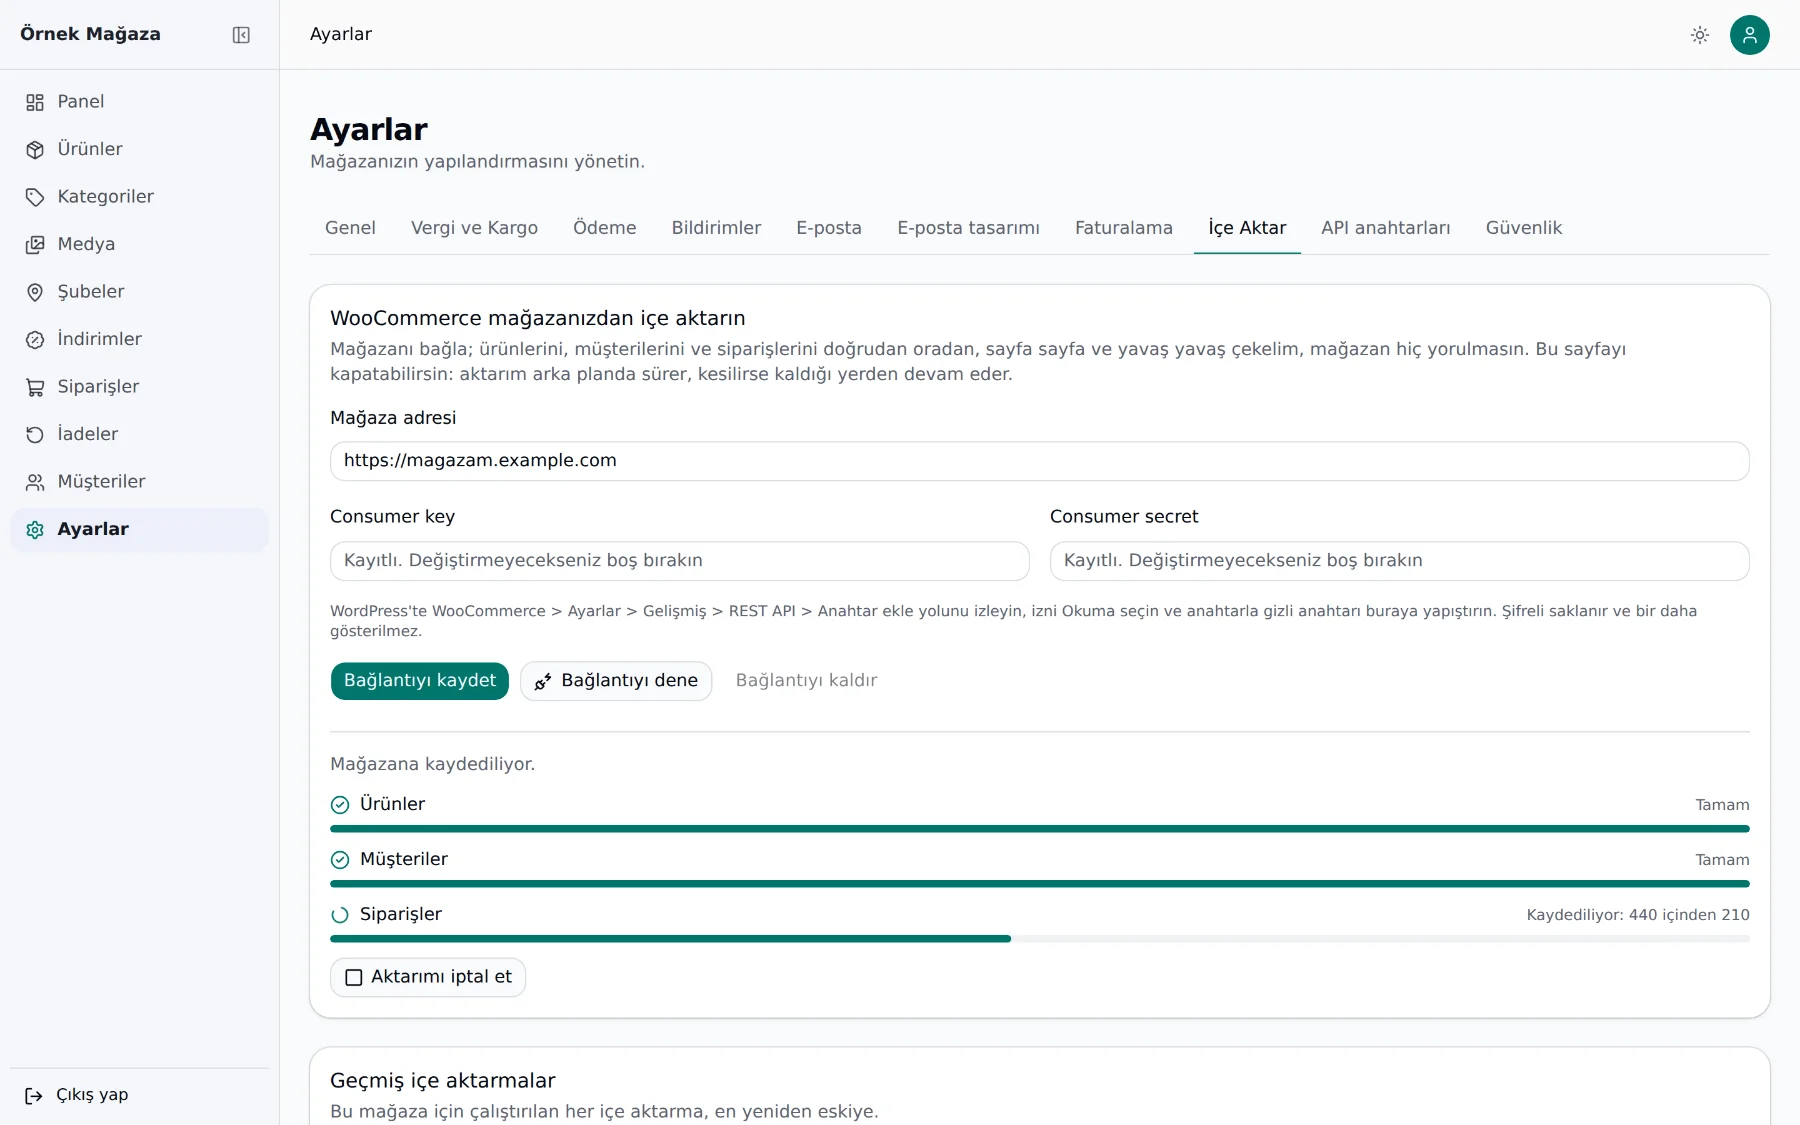Screen dimensions: 1800x1125
Task: Open the Faturalama tab
Action: tap(1124, 228)
